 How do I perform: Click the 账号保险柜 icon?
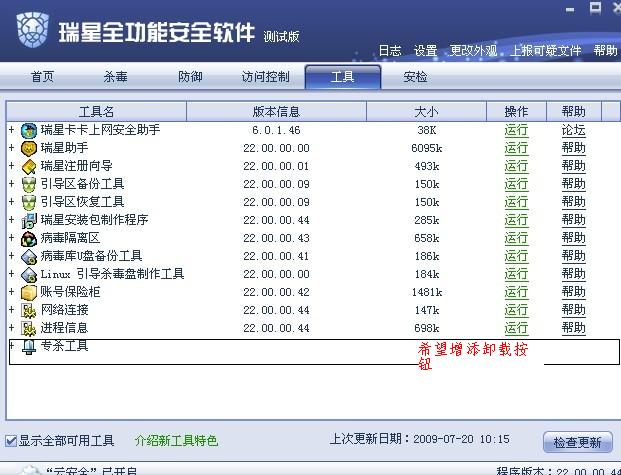29,293
